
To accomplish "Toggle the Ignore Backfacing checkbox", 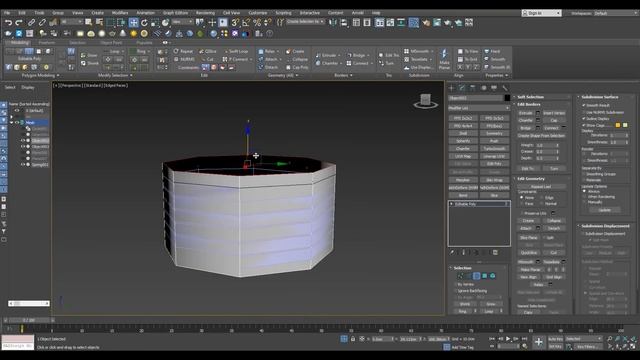I will coord(456,291).
